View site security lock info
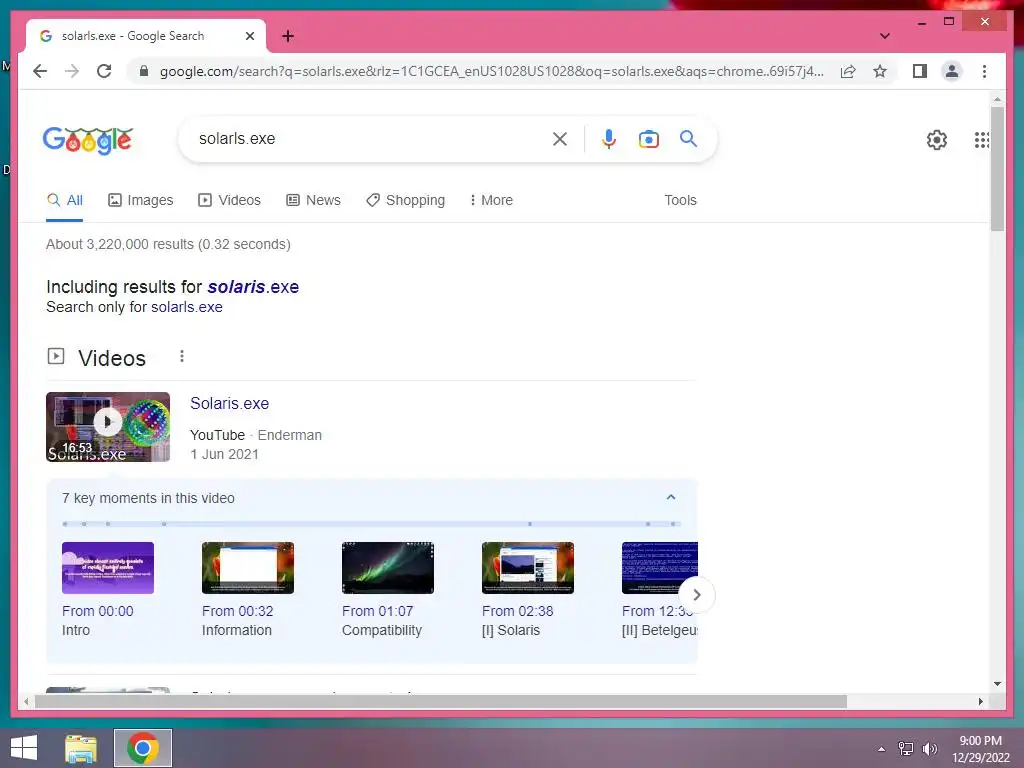This screenshot has height=768, width=1024. click(x=144, y=71)
